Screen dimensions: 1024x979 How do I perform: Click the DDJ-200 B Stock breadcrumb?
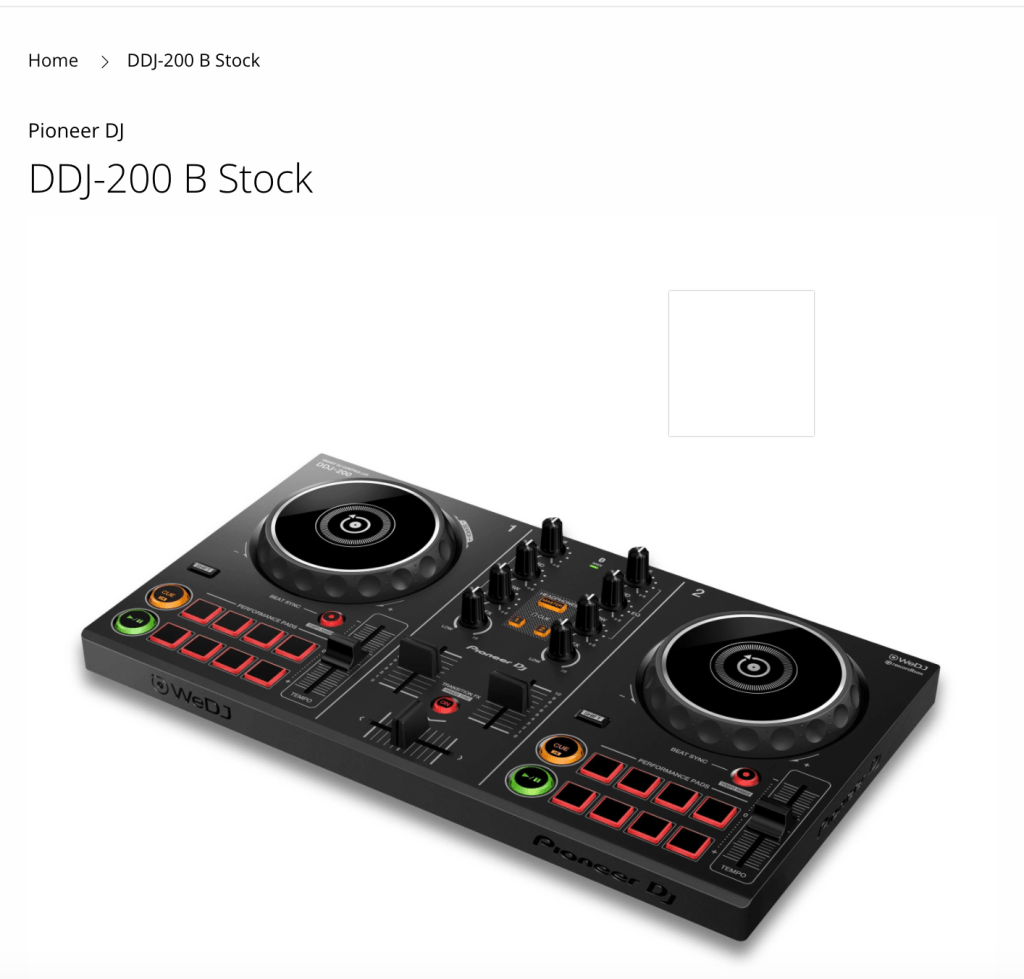tap(193, 61)
